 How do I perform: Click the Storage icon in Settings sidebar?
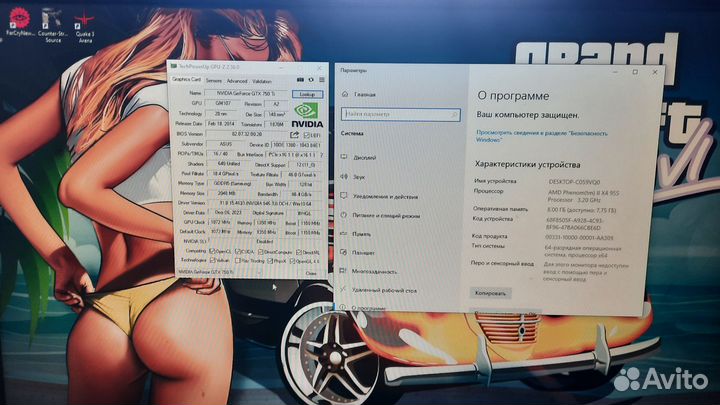[x=343, y=234]
